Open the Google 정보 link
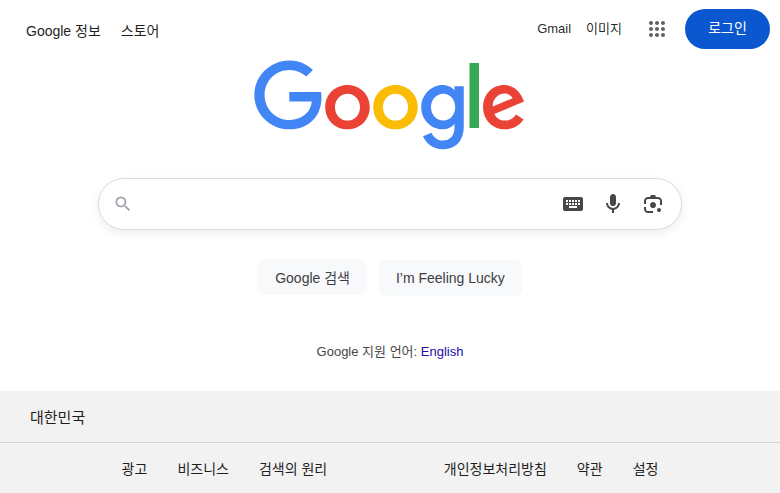Image resolution: width=780 pixels, height=493 pixels. [63, 31]
